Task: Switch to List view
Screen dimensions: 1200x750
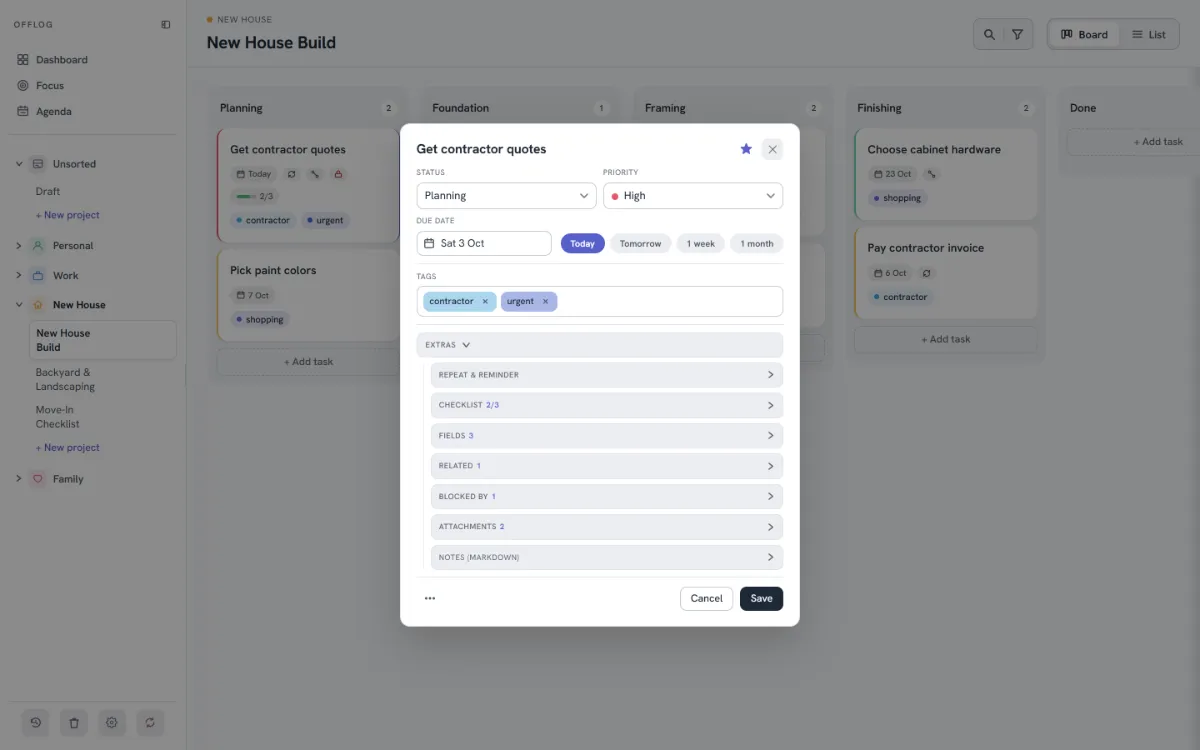Action: click(x=1148, y=34)
